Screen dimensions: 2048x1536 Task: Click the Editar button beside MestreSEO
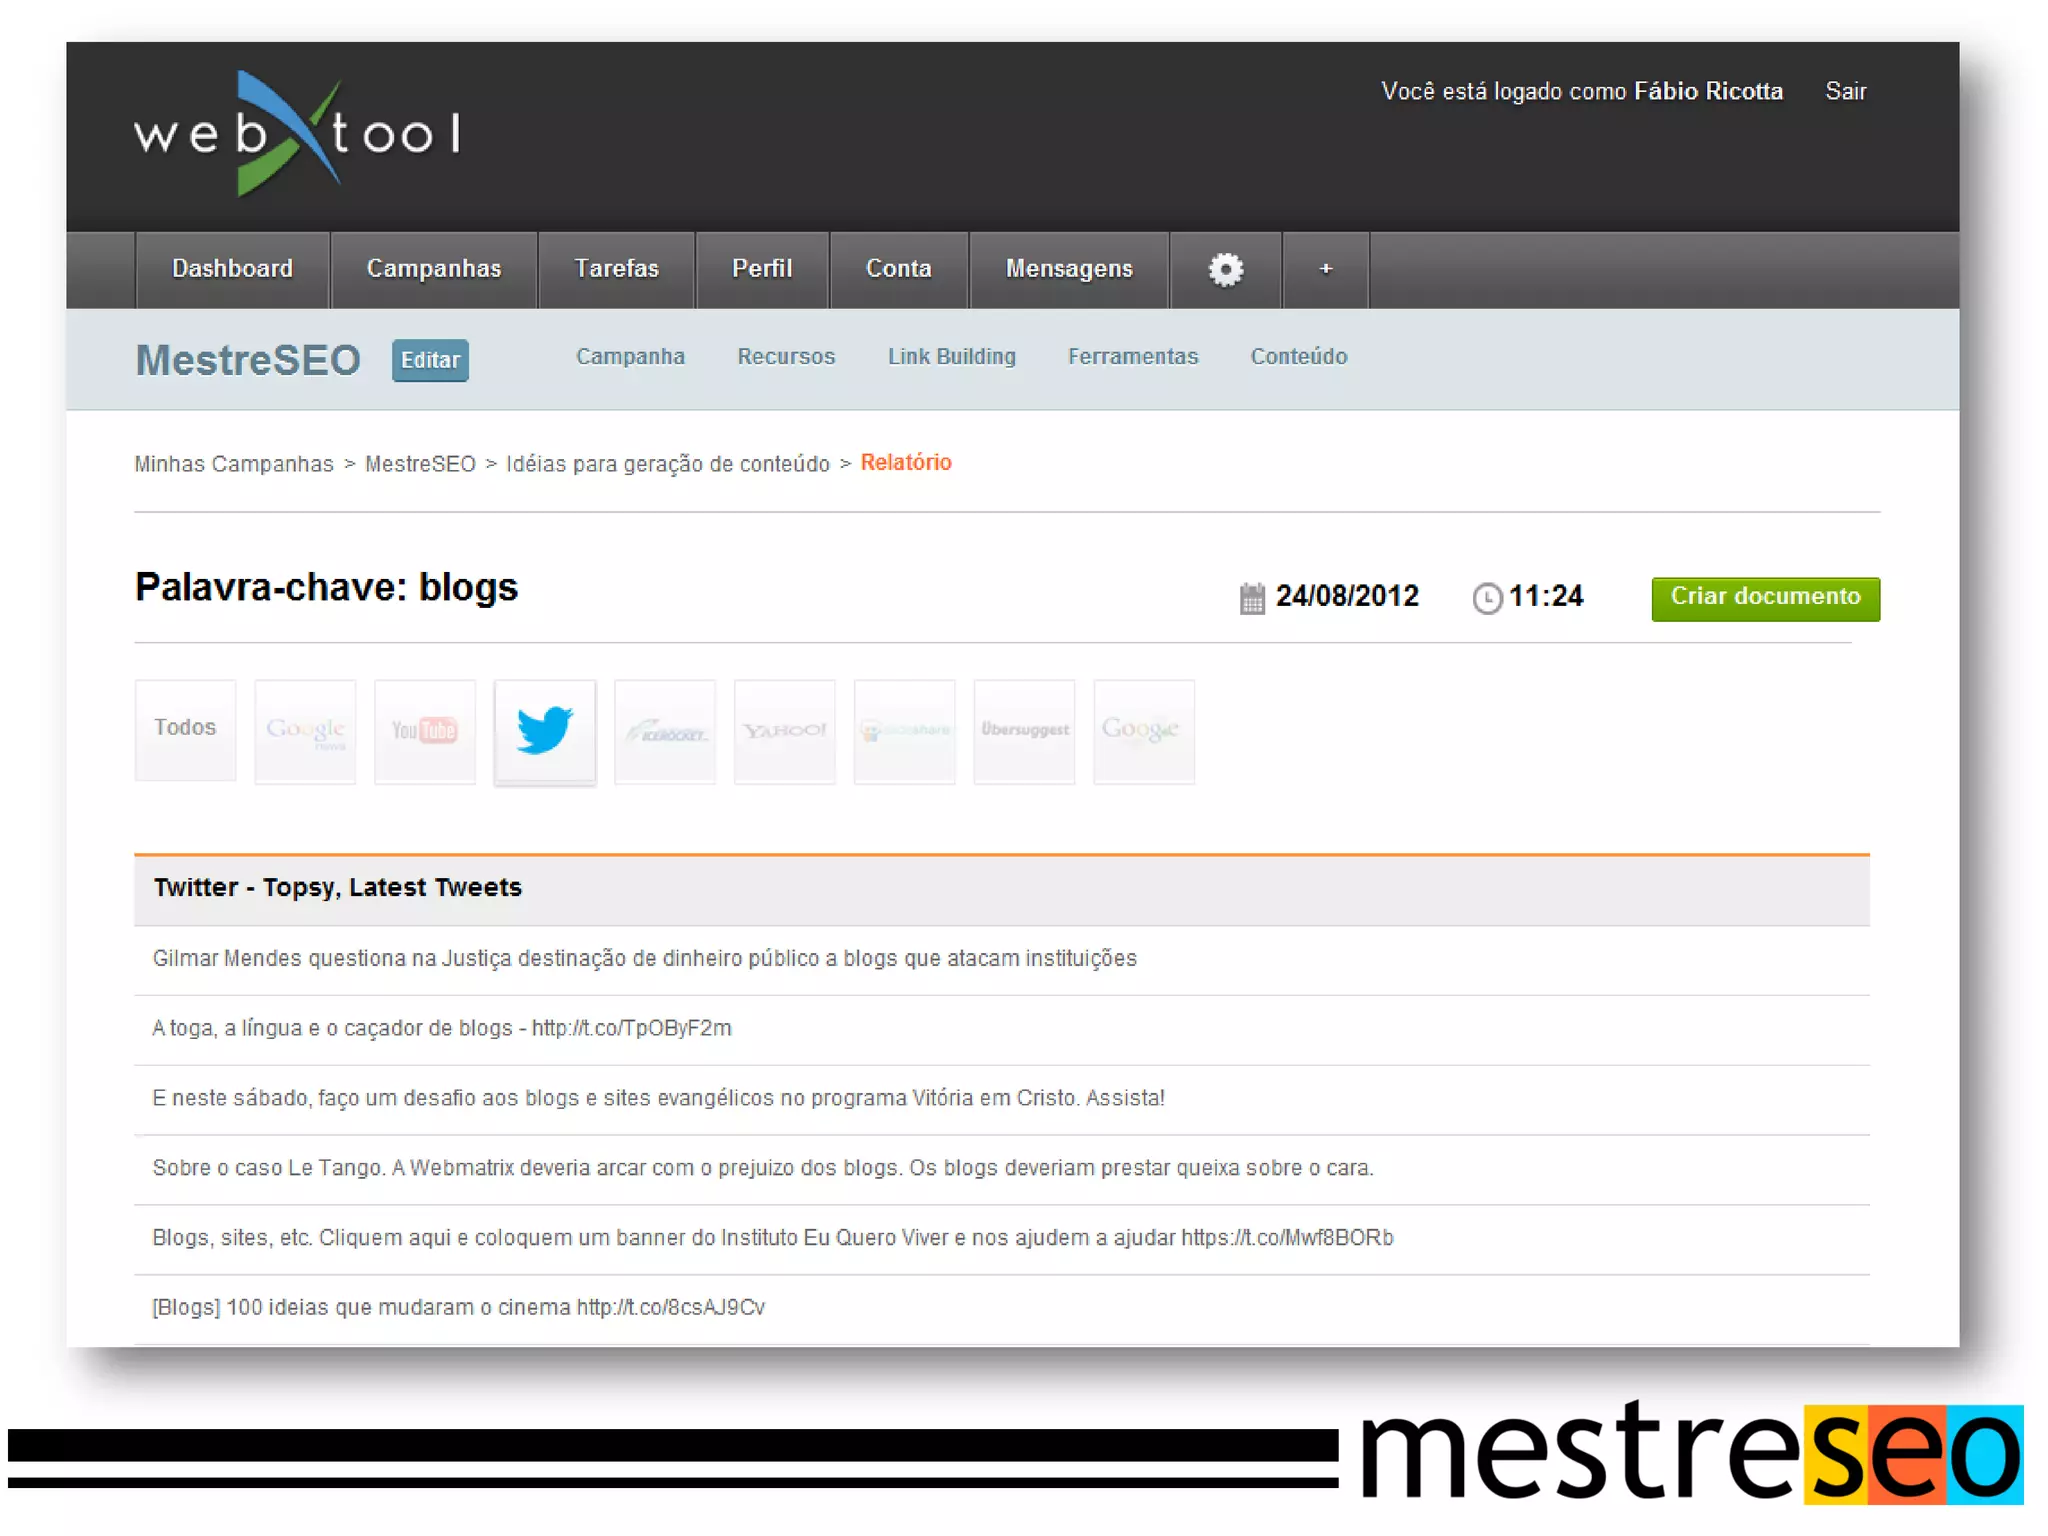coord(430,360)
